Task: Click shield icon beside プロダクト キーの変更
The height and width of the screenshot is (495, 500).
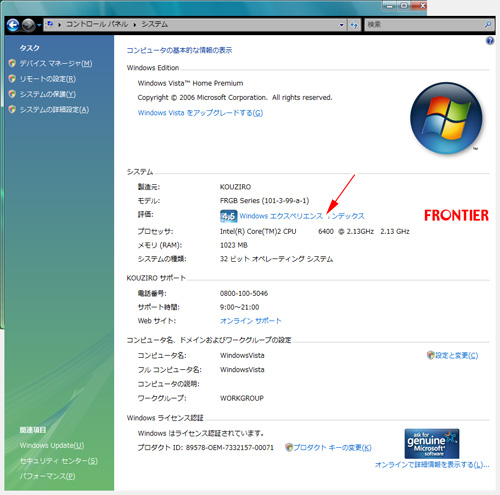Action: [x=289, y=447]
